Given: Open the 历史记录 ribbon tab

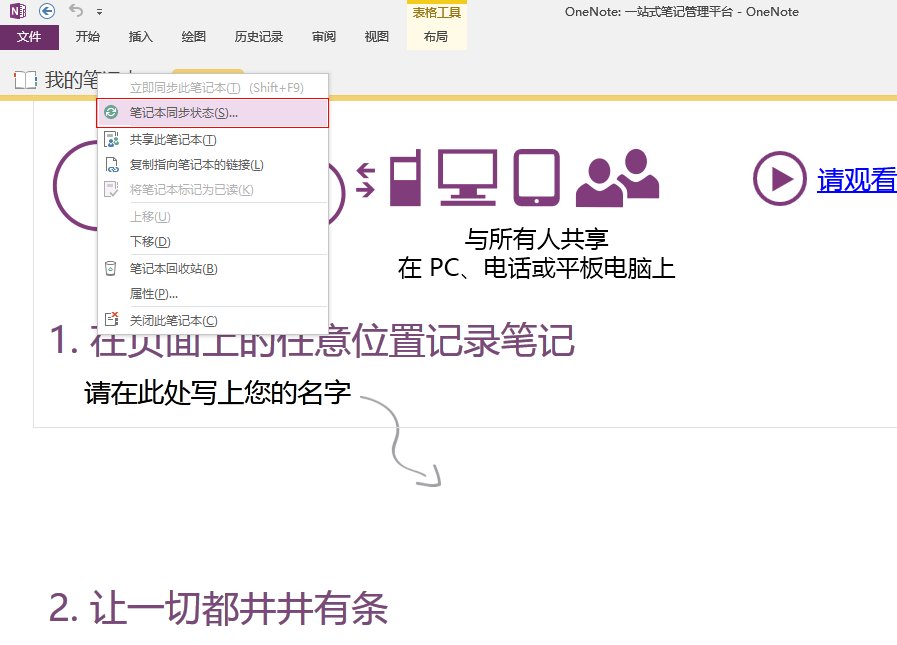Looking at the screenshot, I should 259,37.
